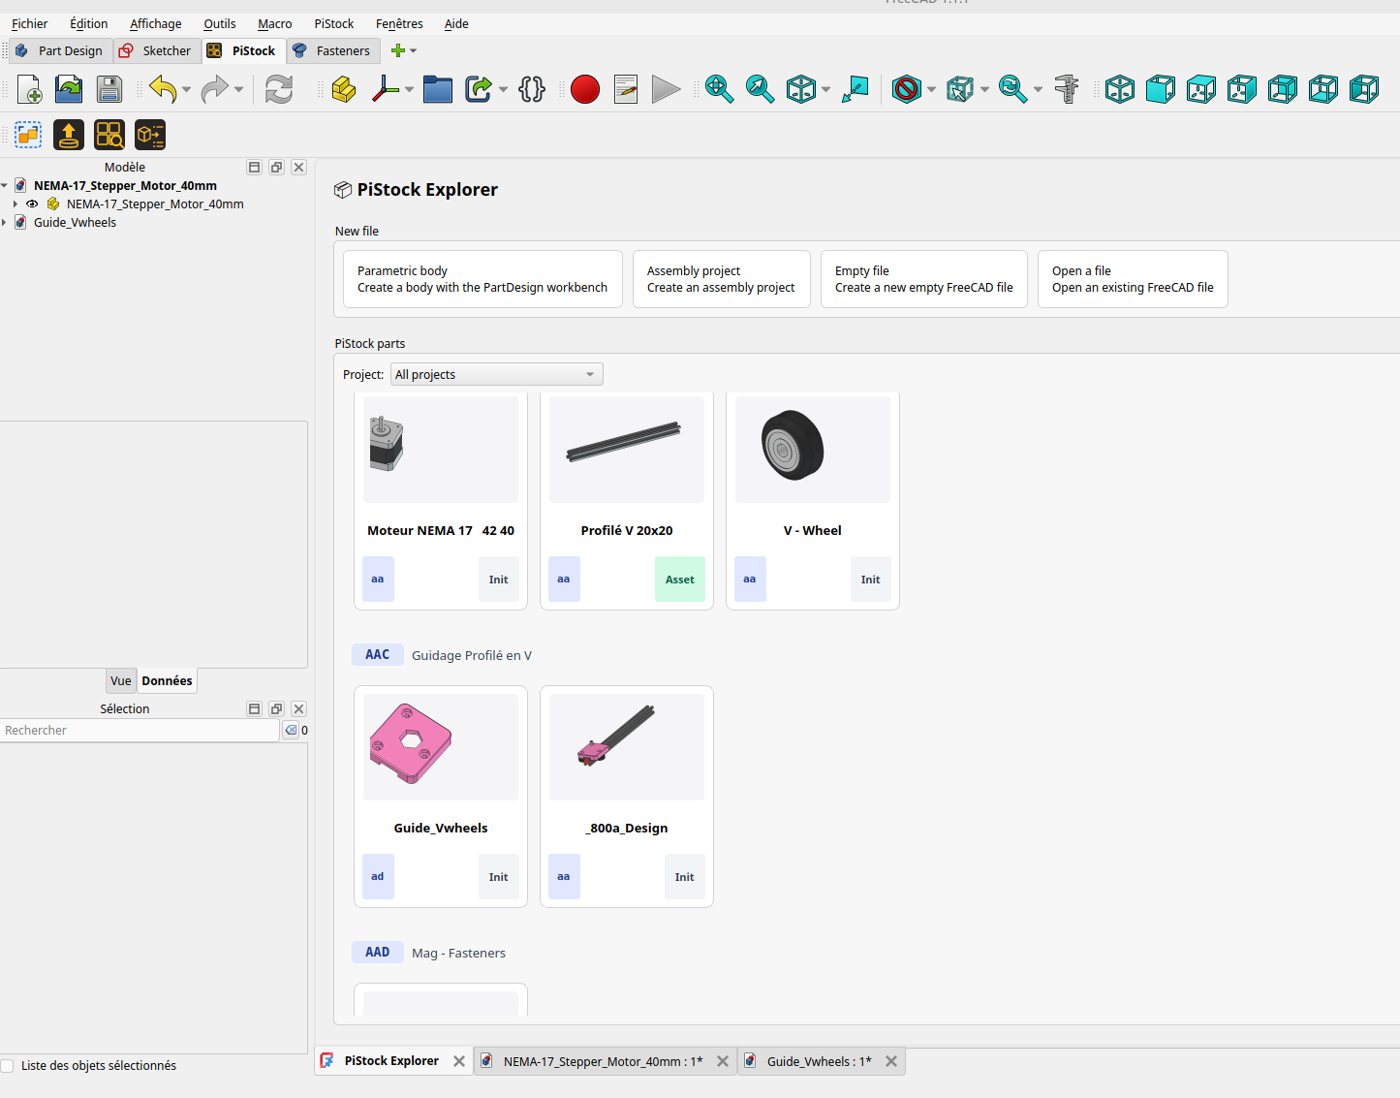Click the 'Assembly project' button
This screenshot has height=1098, width=1400.
point(721,279)
